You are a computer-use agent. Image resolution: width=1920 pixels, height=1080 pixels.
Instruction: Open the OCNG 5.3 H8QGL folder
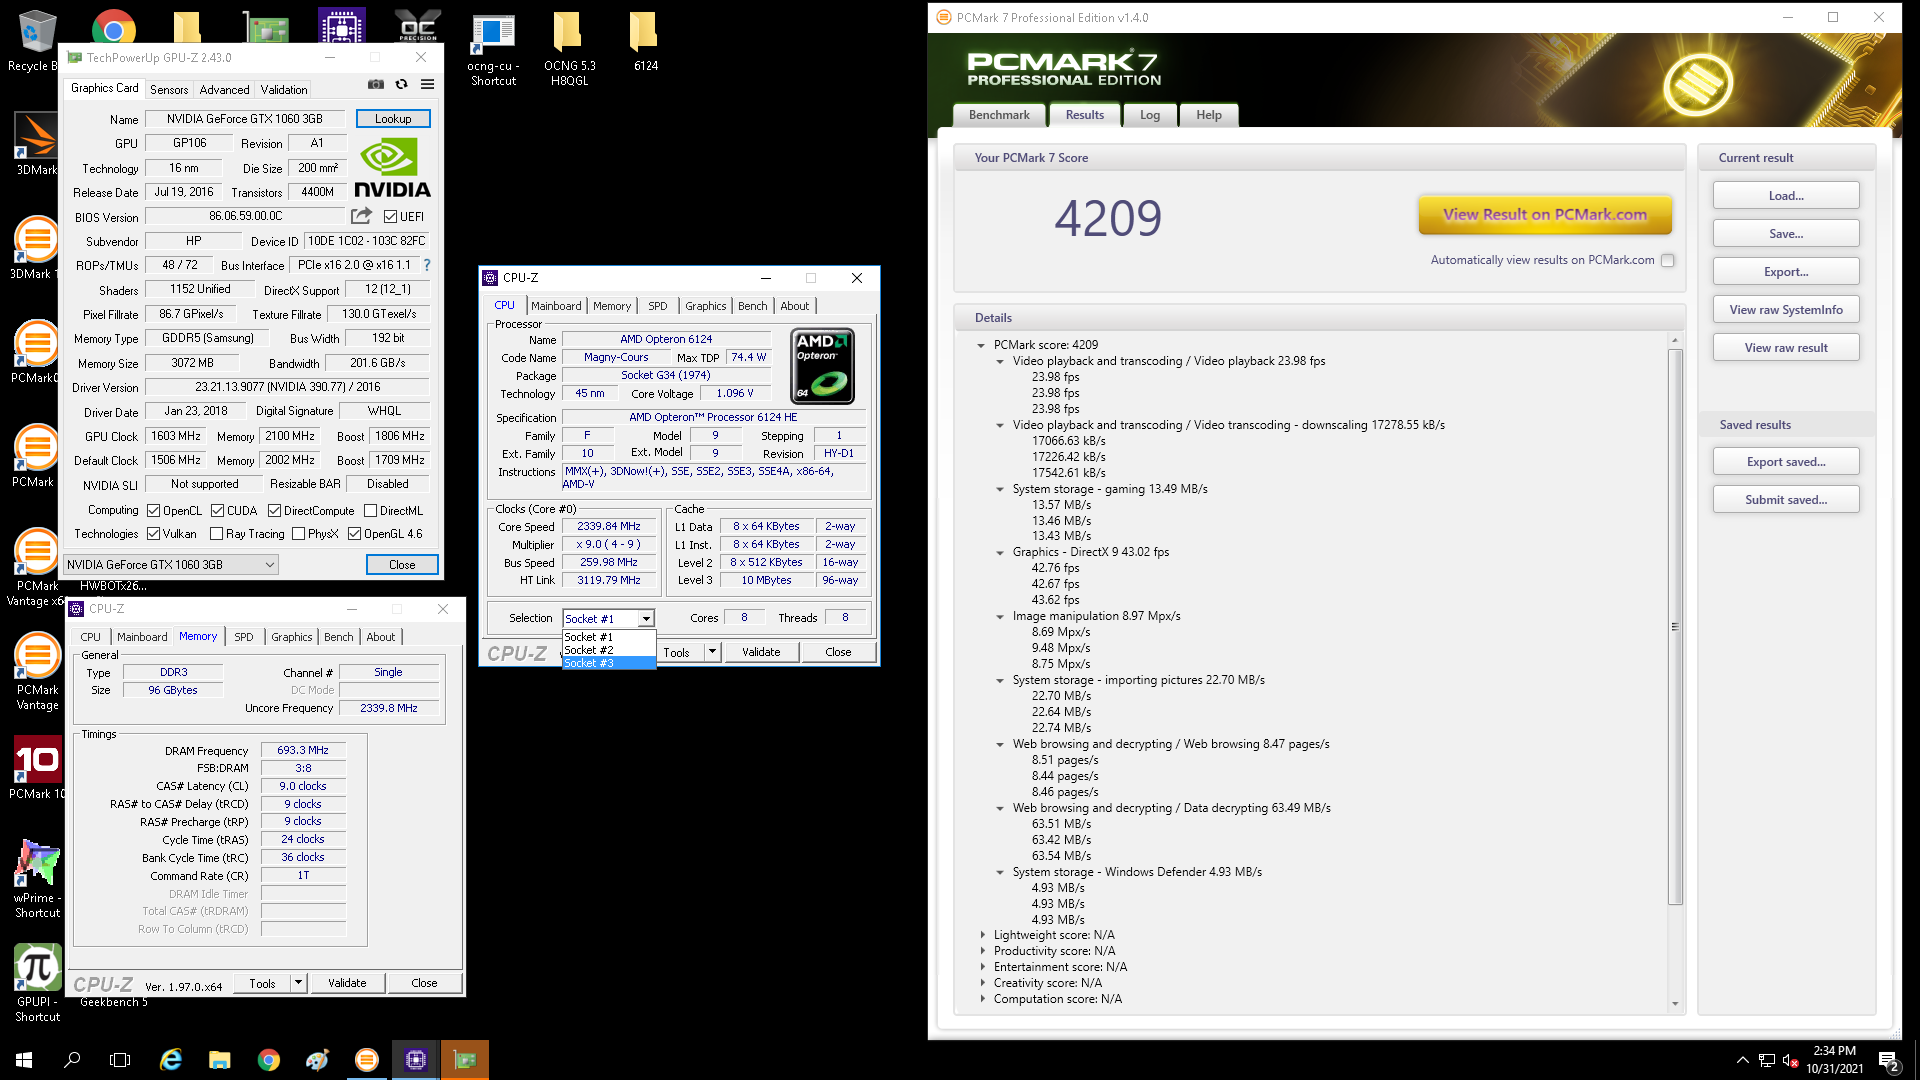[x=569, y=50]
